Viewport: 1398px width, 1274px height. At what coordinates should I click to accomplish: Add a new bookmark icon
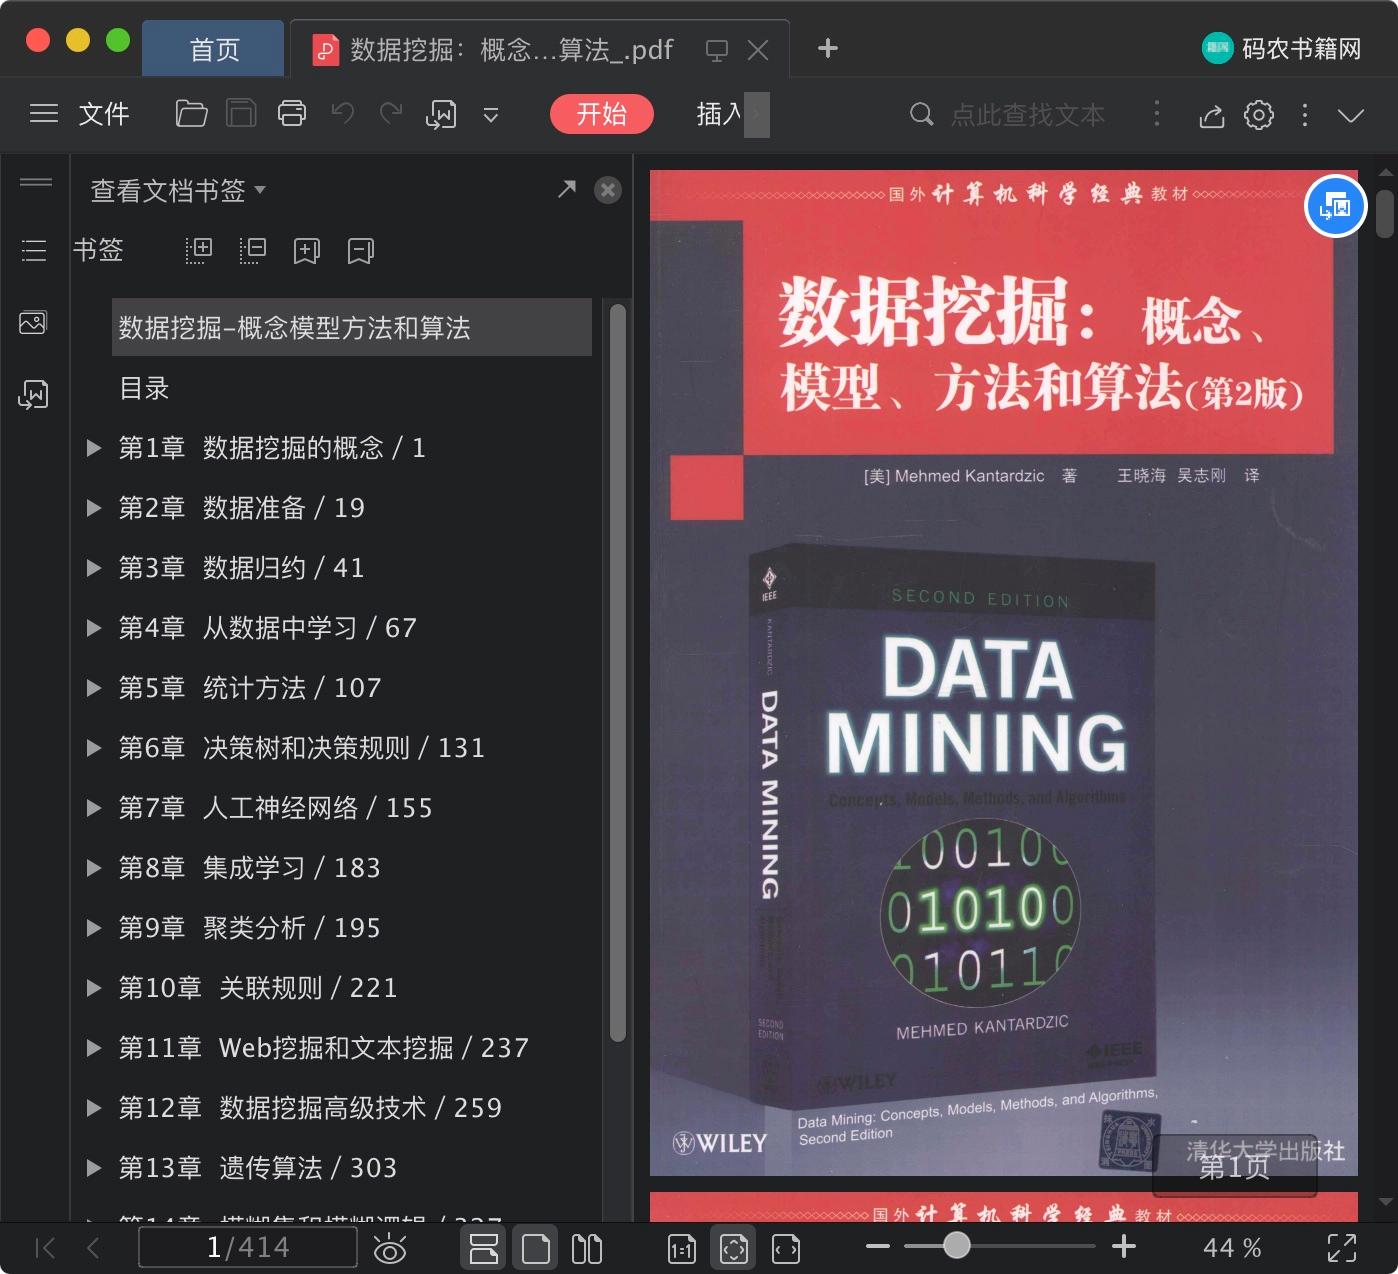click(x=307, y=250)
